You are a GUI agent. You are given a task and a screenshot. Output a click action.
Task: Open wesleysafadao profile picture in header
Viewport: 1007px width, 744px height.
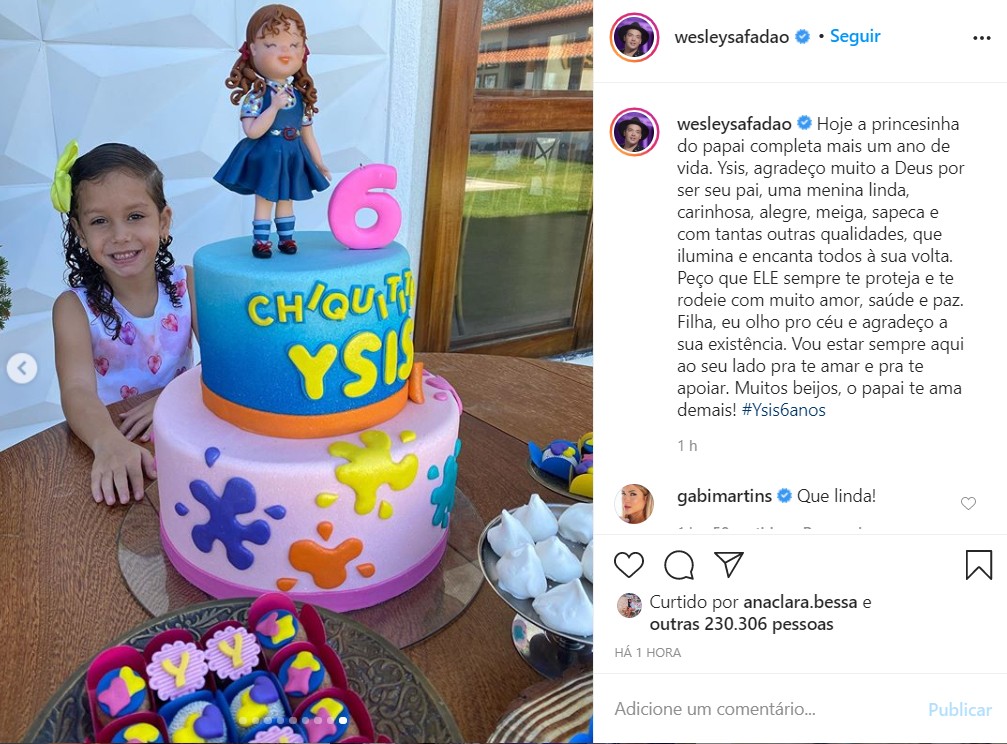[x=634, y=37]
